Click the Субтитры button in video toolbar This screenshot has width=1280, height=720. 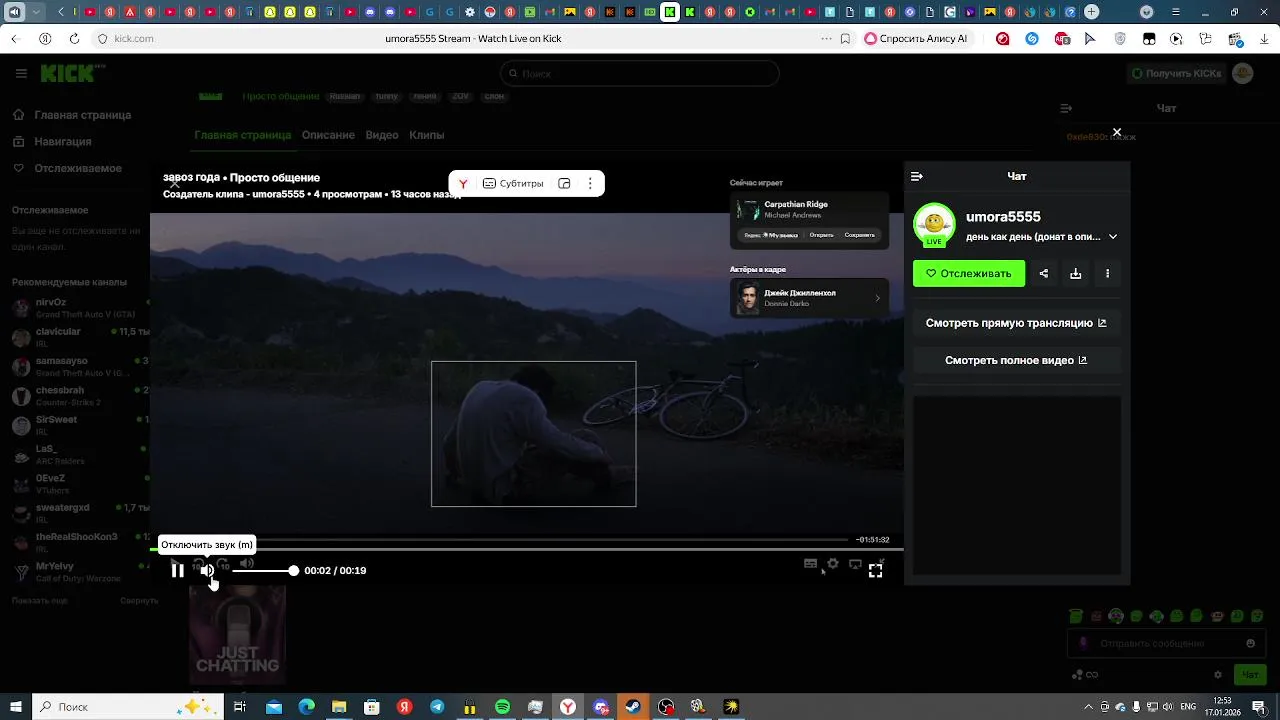(513, 184)
